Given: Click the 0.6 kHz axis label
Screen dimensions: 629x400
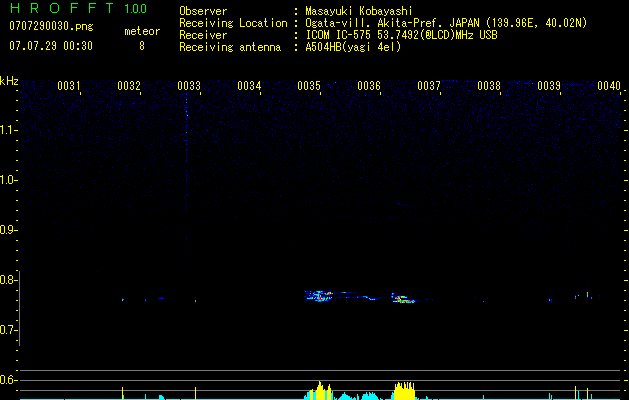Looking at the screenshot, I should click(8, 380).
